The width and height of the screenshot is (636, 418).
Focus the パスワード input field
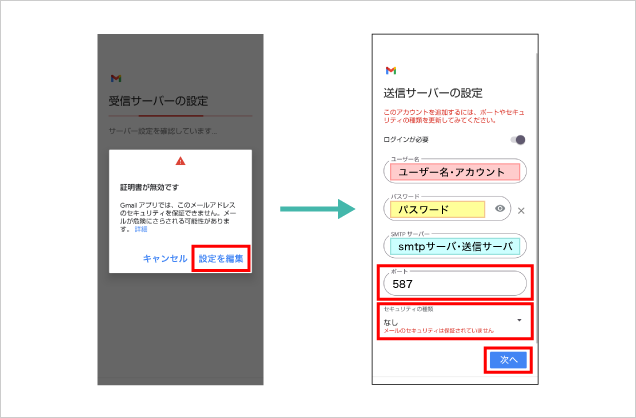coord(438,210)
